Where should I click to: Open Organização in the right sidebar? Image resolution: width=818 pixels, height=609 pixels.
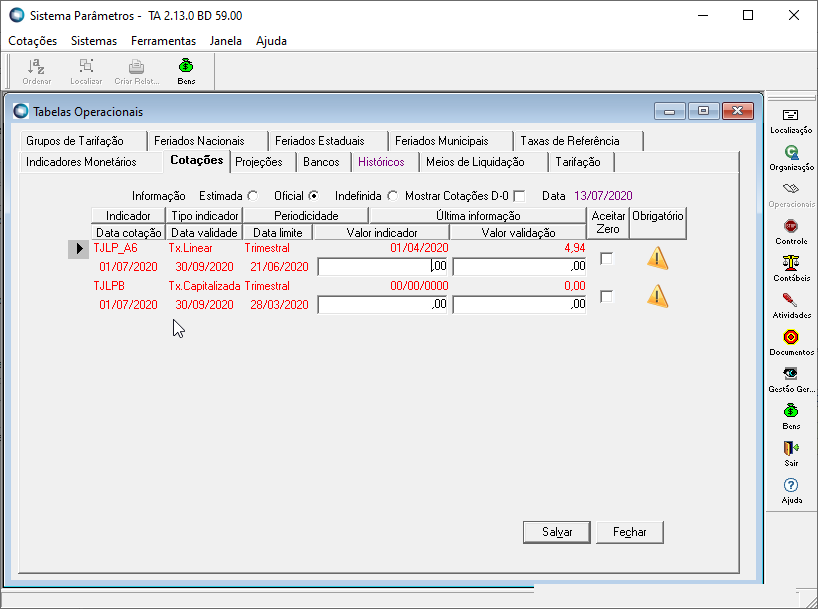(x=791, y=158)
